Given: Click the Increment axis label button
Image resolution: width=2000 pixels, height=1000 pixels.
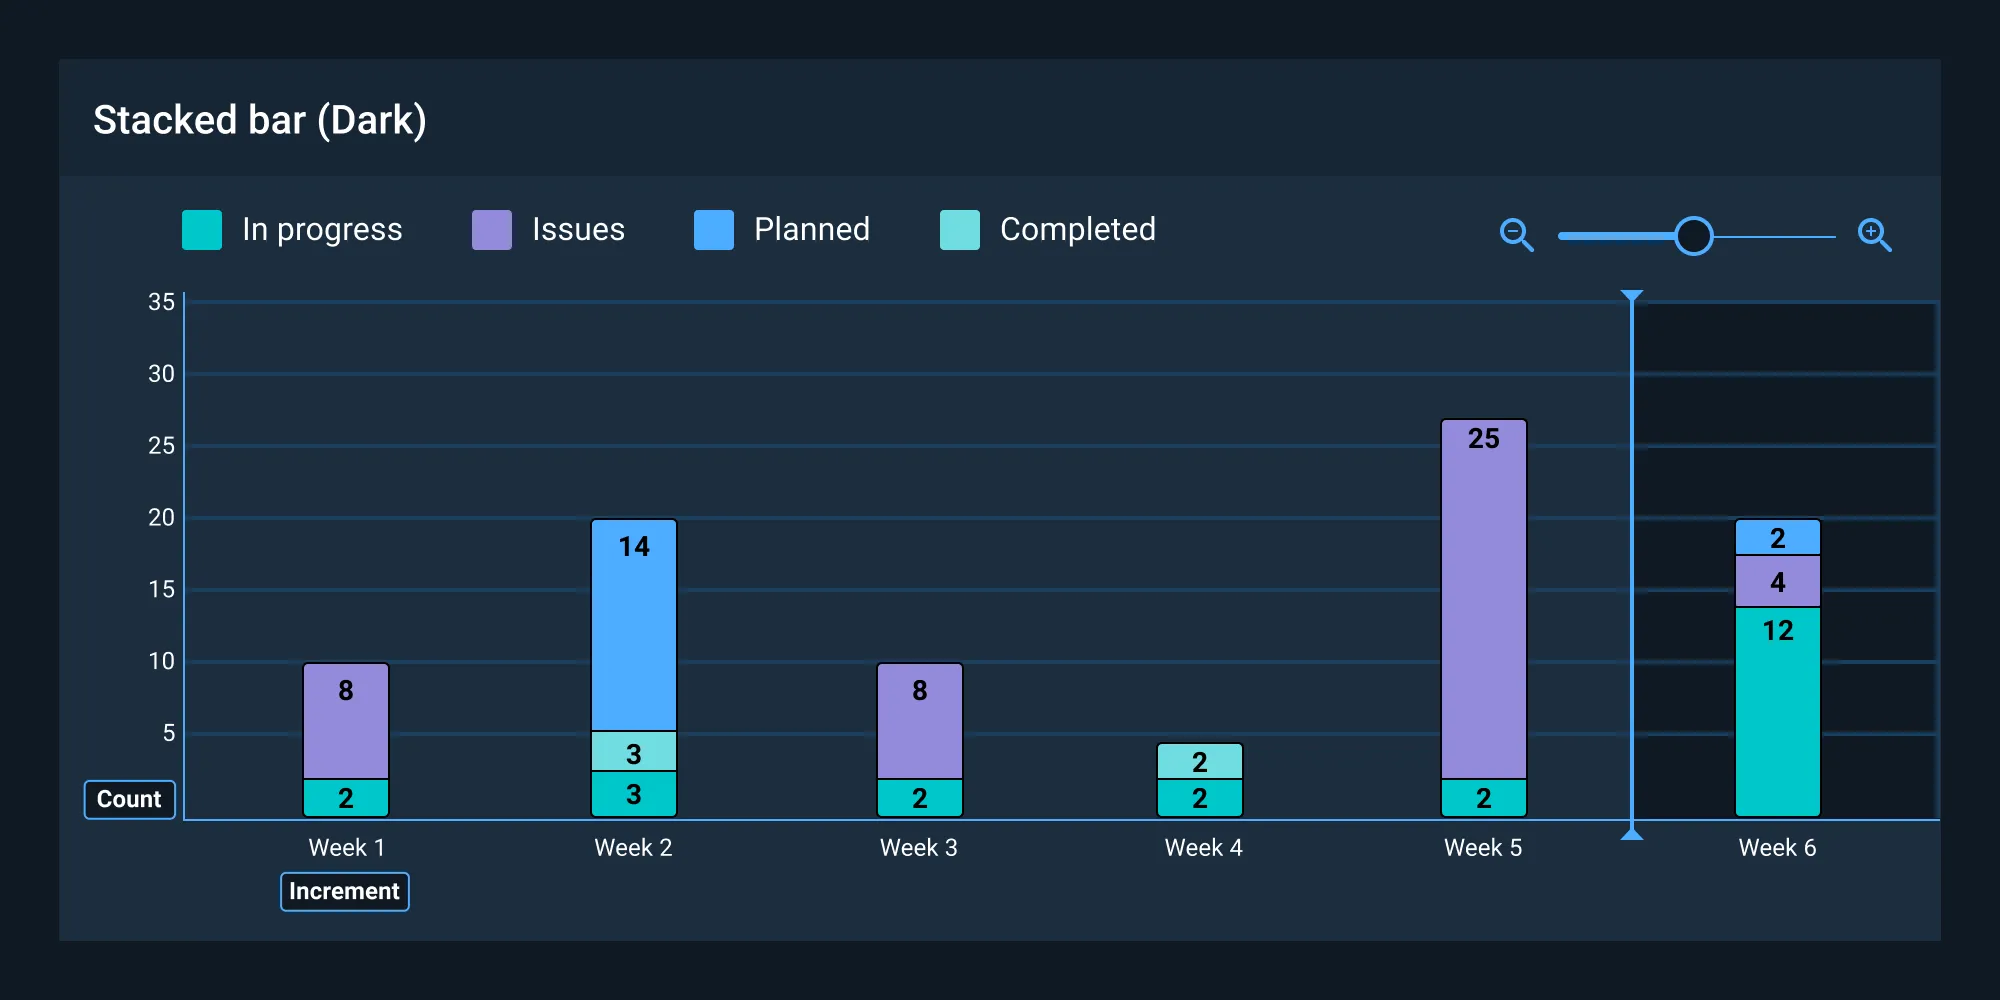Looking at the screenshot, I should click(x=344, y=891).
